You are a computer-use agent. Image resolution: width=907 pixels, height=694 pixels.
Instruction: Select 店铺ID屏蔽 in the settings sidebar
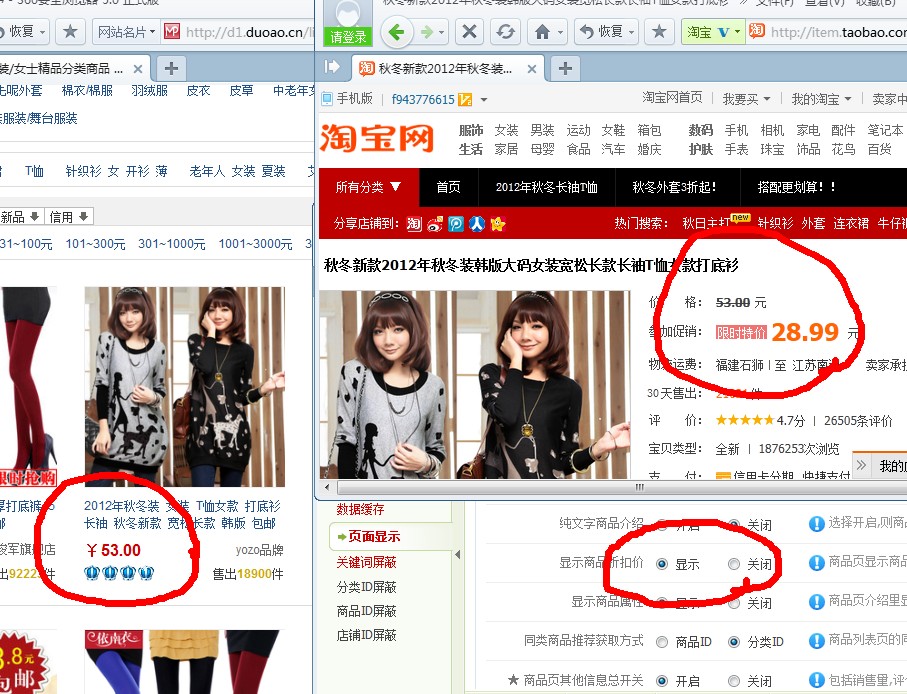[367, 635]
